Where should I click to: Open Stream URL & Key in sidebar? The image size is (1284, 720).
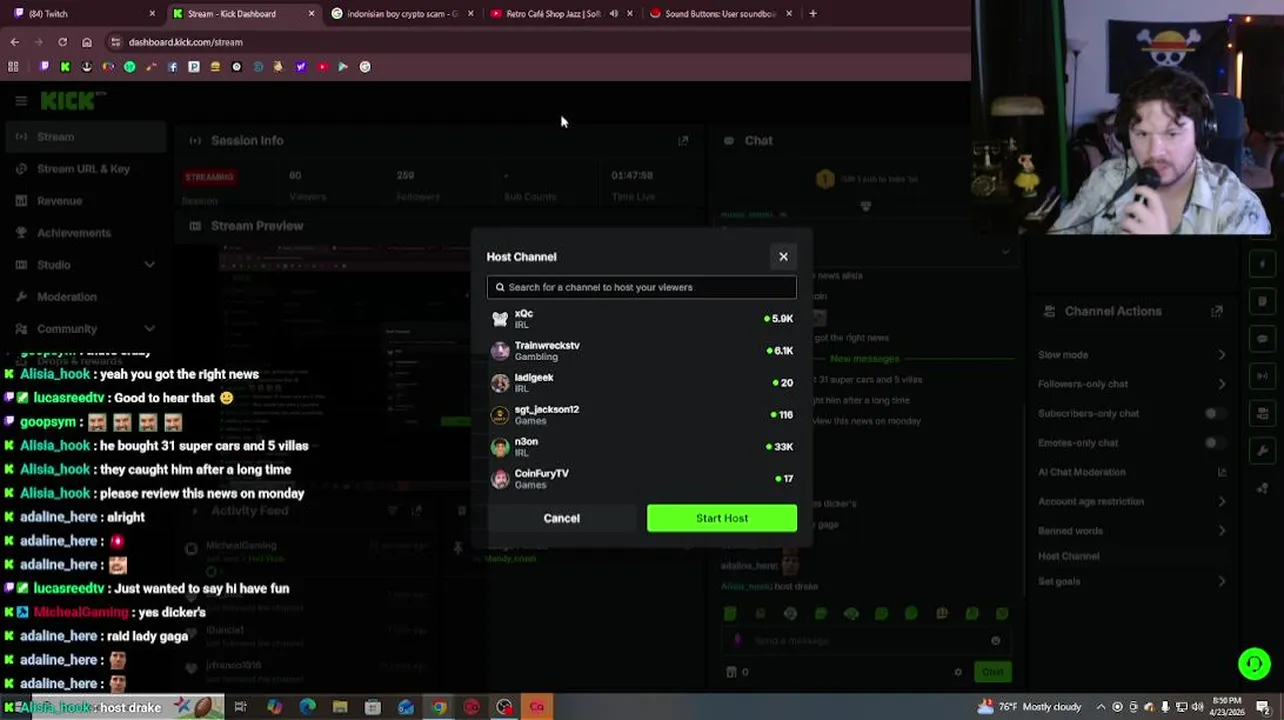83,169
